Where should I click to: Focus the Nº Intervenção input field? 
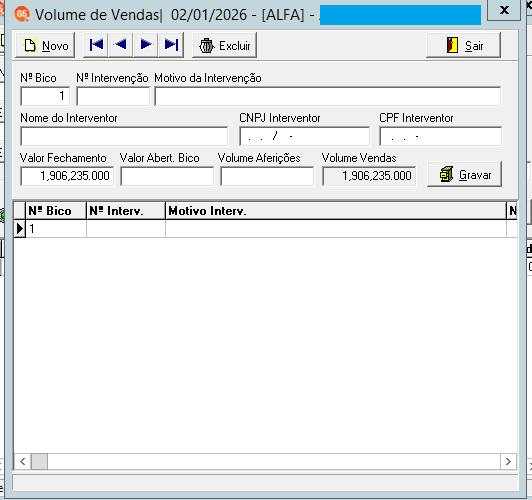113,96
